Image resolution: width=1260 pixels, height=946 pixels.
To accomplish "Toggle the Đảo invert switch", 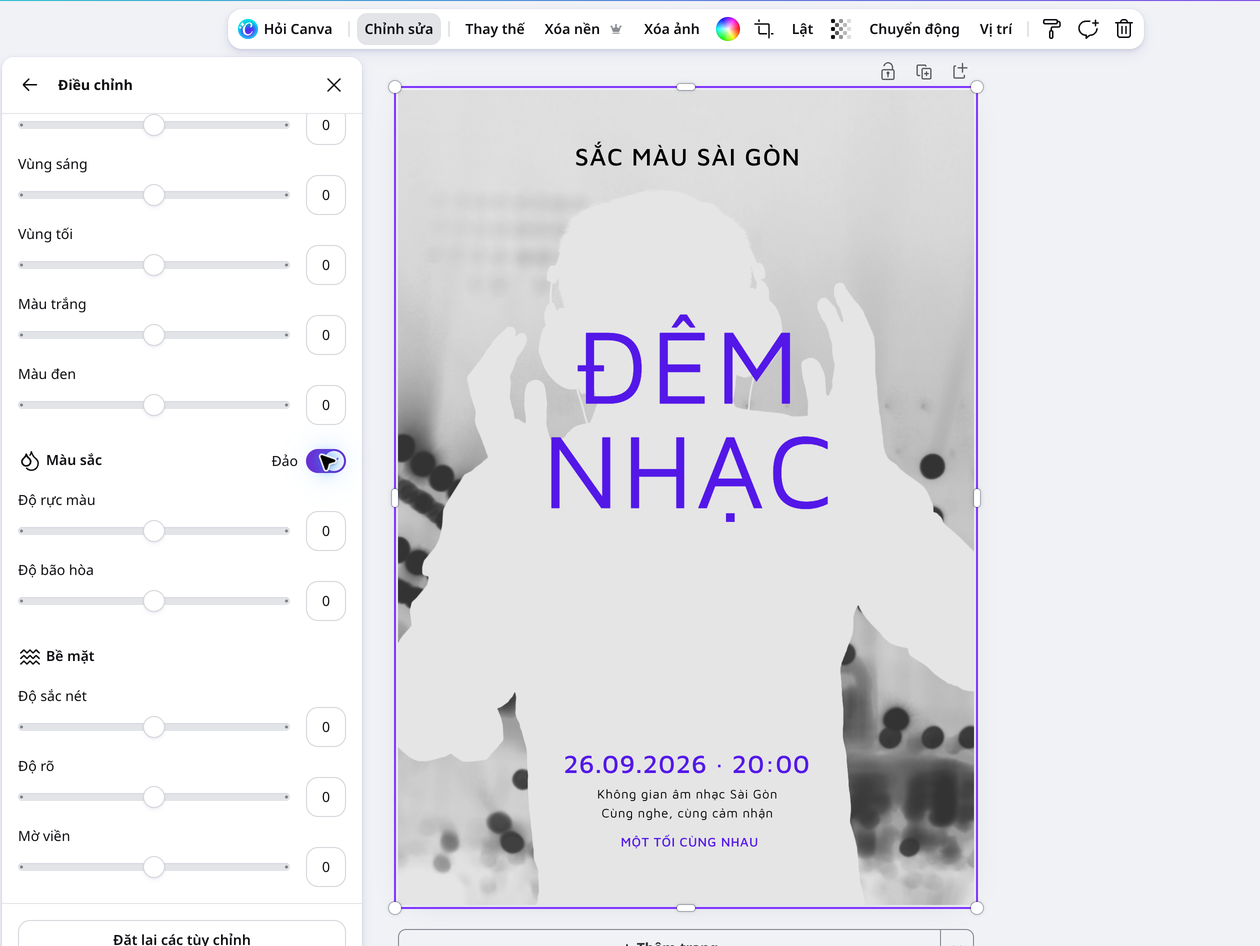I will point(326,461).
